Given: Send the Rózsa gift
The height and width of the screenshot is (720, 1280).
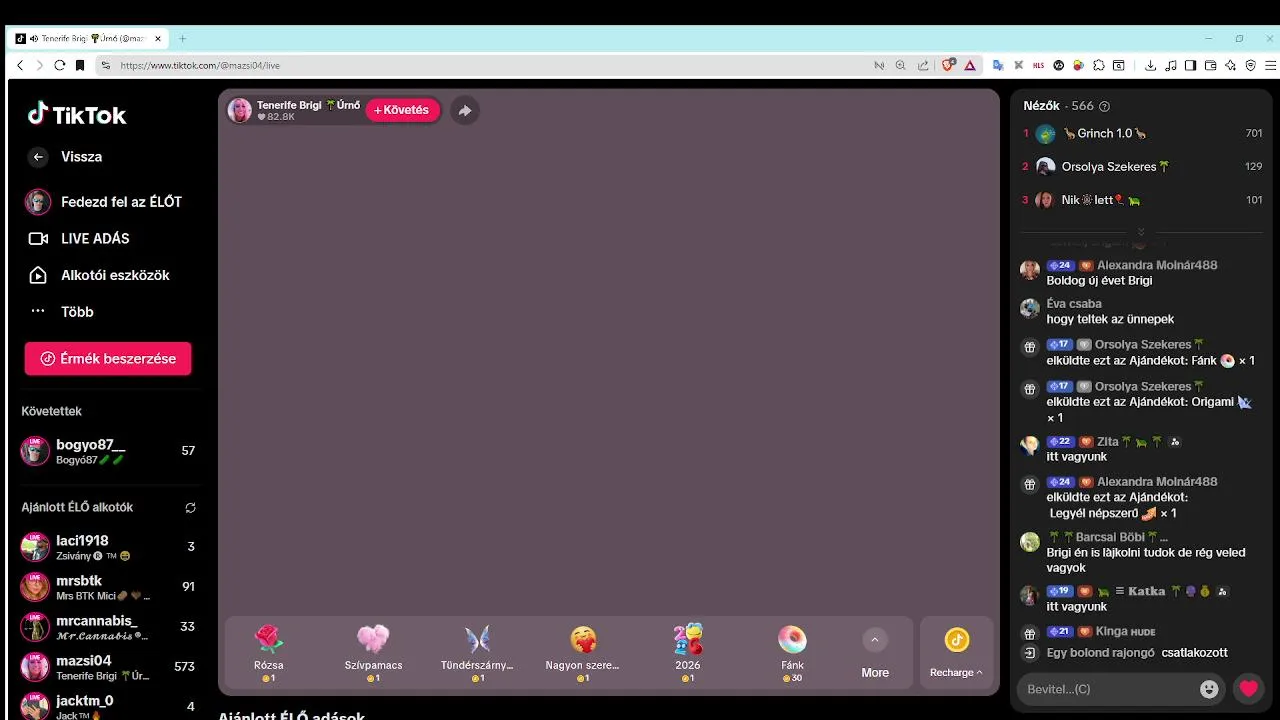Looking at the screenshot, I should (x=269, y=654).
